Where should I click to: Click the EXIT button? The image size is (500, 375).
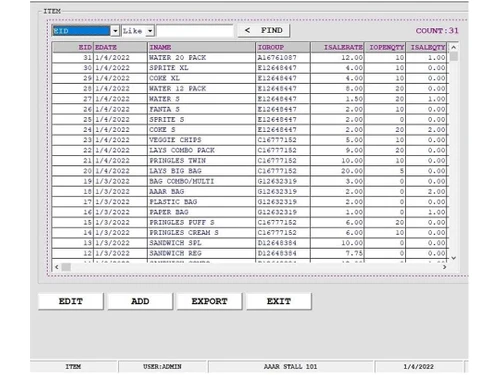pyautogui.click(x=279, y=301)
